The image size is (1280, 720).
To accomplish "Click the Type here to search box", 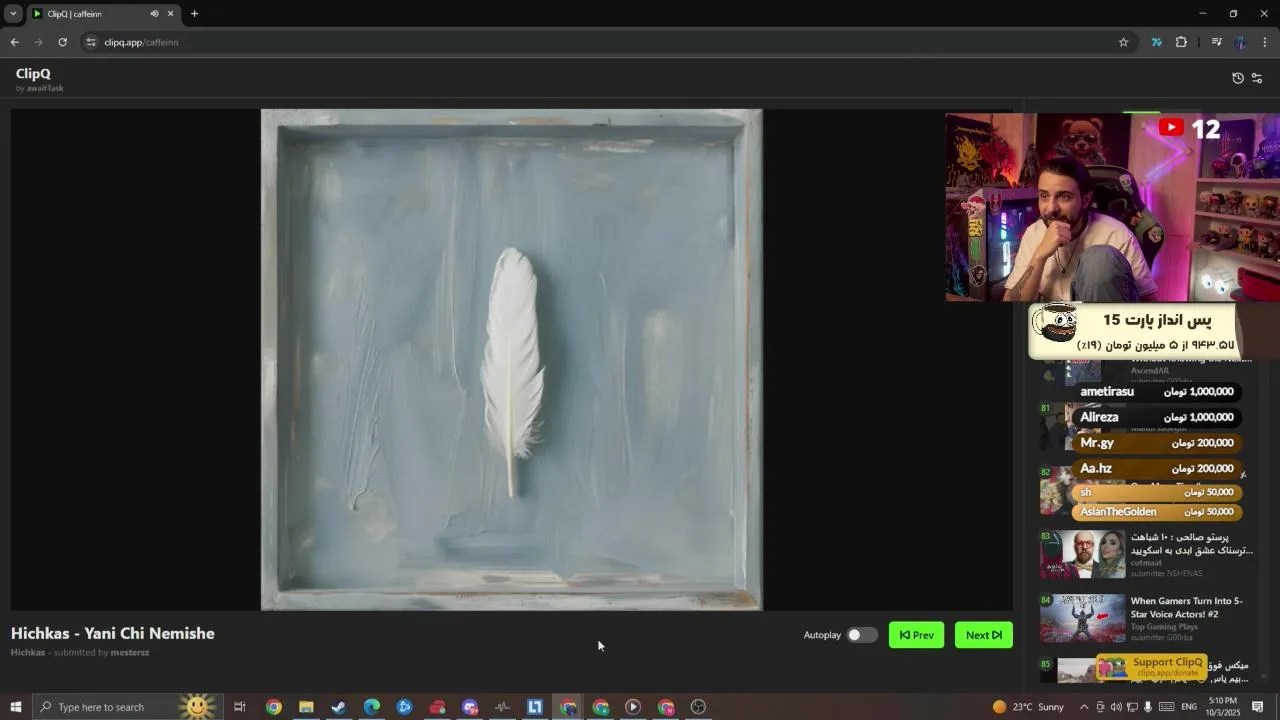I will tap(127, 707).
